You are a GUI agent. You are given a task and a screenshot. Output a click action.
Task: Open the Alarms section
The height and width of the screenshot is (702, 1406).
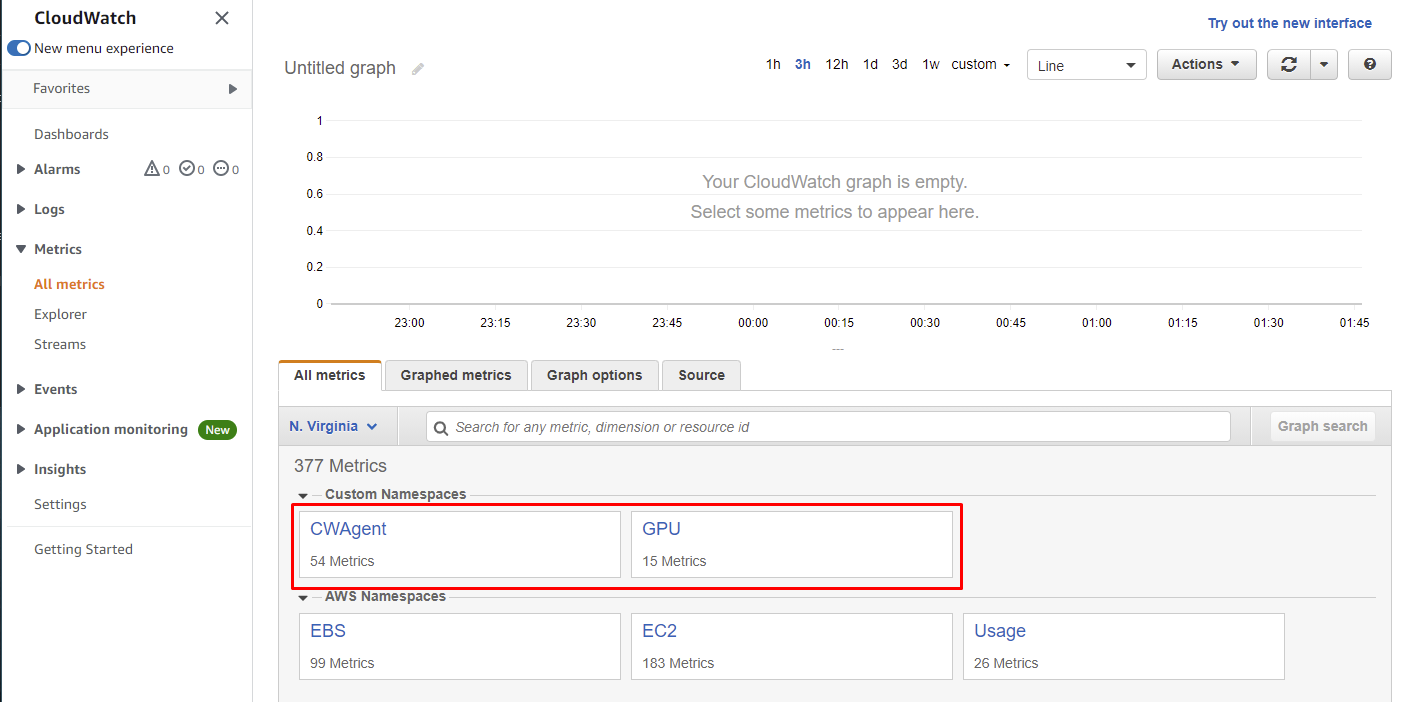pos(57,169)
